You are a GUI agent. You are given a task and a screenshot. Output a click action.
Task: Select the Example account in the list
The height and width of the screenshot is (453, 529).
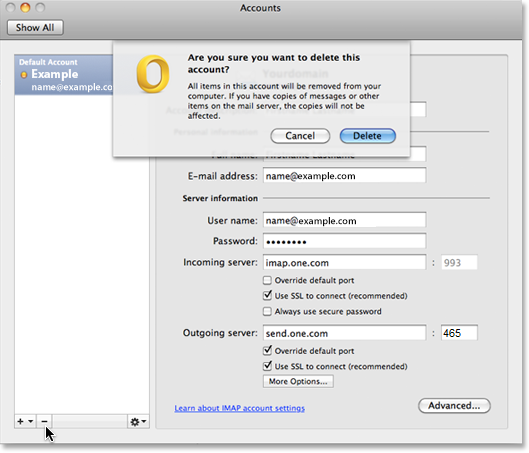pyautogui.click(x=64, y=75)
